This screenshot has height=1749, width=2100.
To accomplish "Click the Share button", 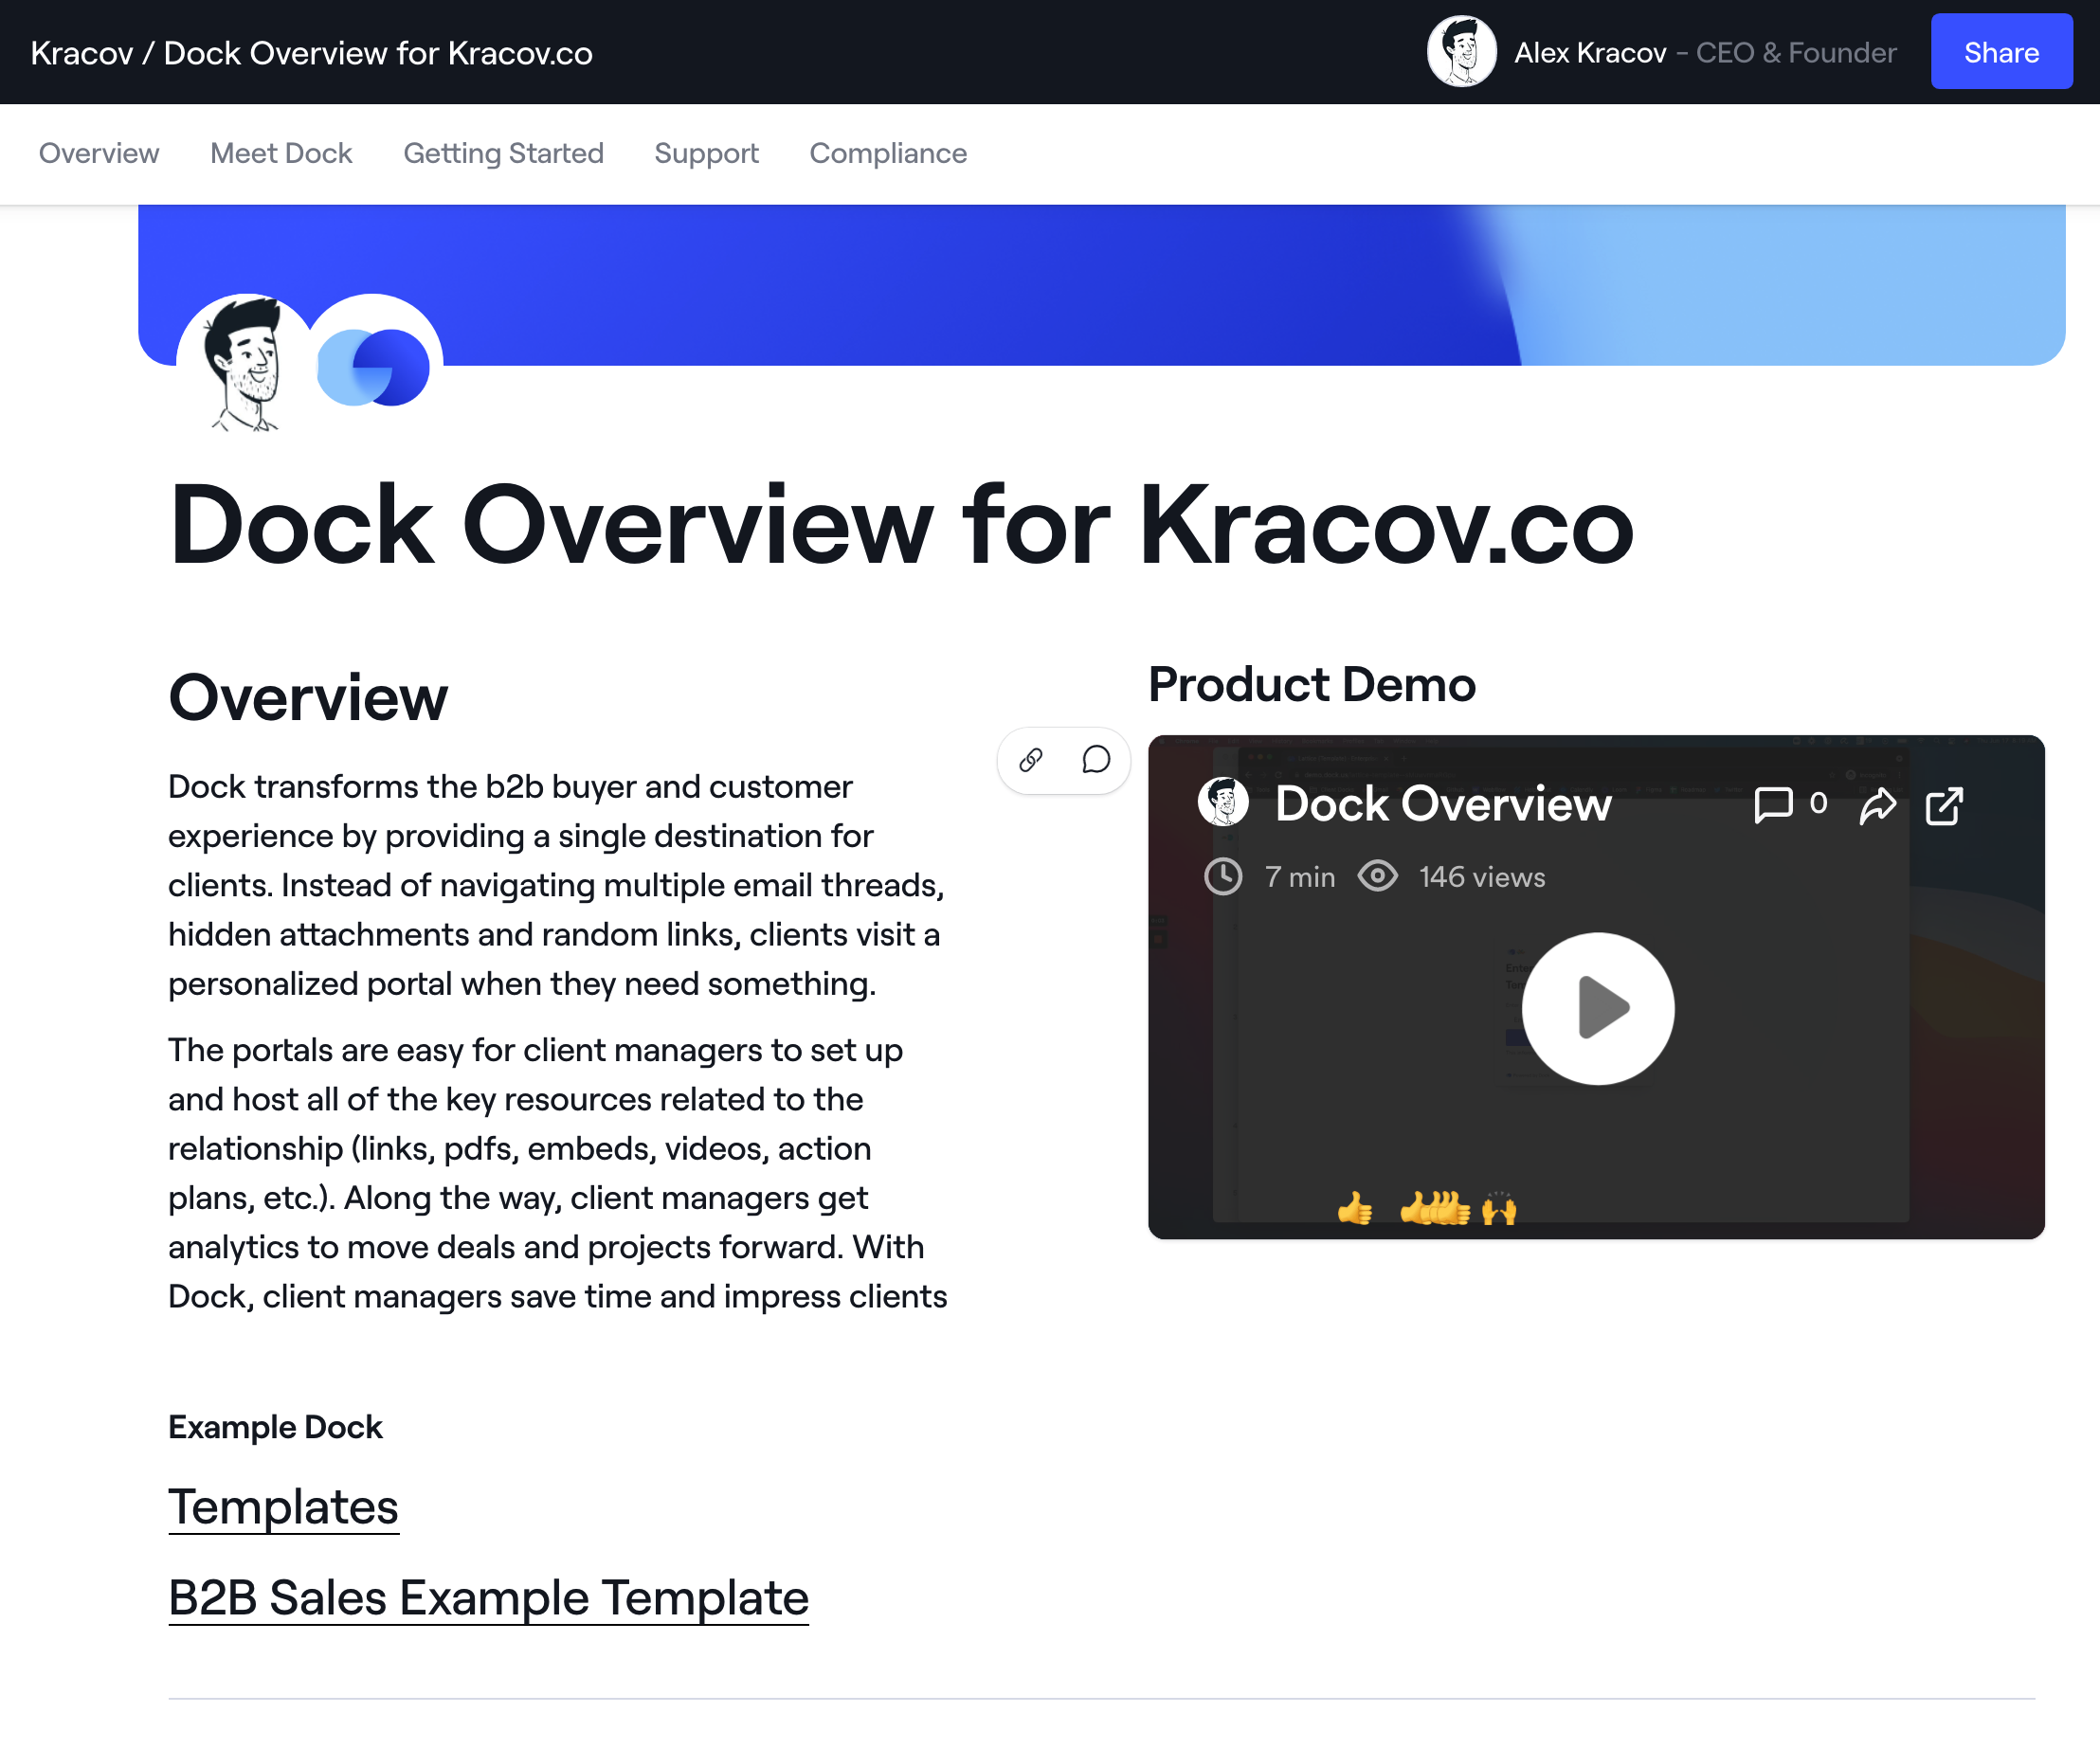I will point(2000,52).
